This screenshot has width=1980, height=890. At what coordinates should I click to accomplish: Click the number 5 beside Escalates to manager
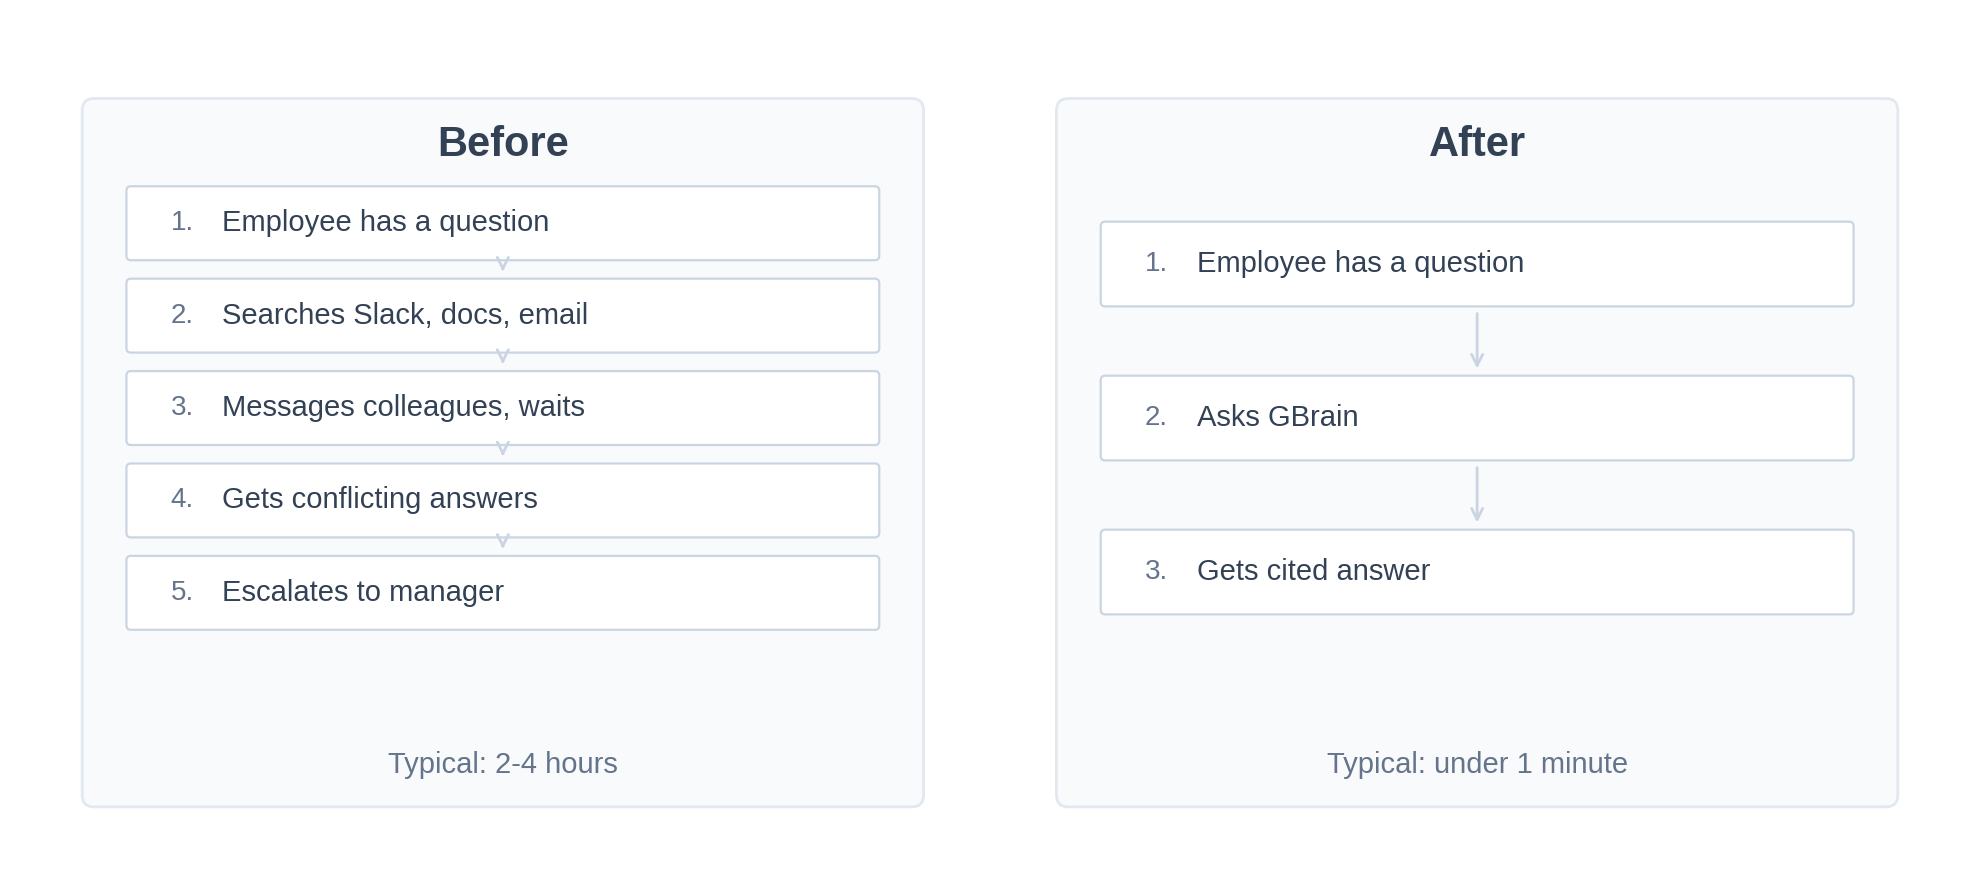click(x=181, y=591)
